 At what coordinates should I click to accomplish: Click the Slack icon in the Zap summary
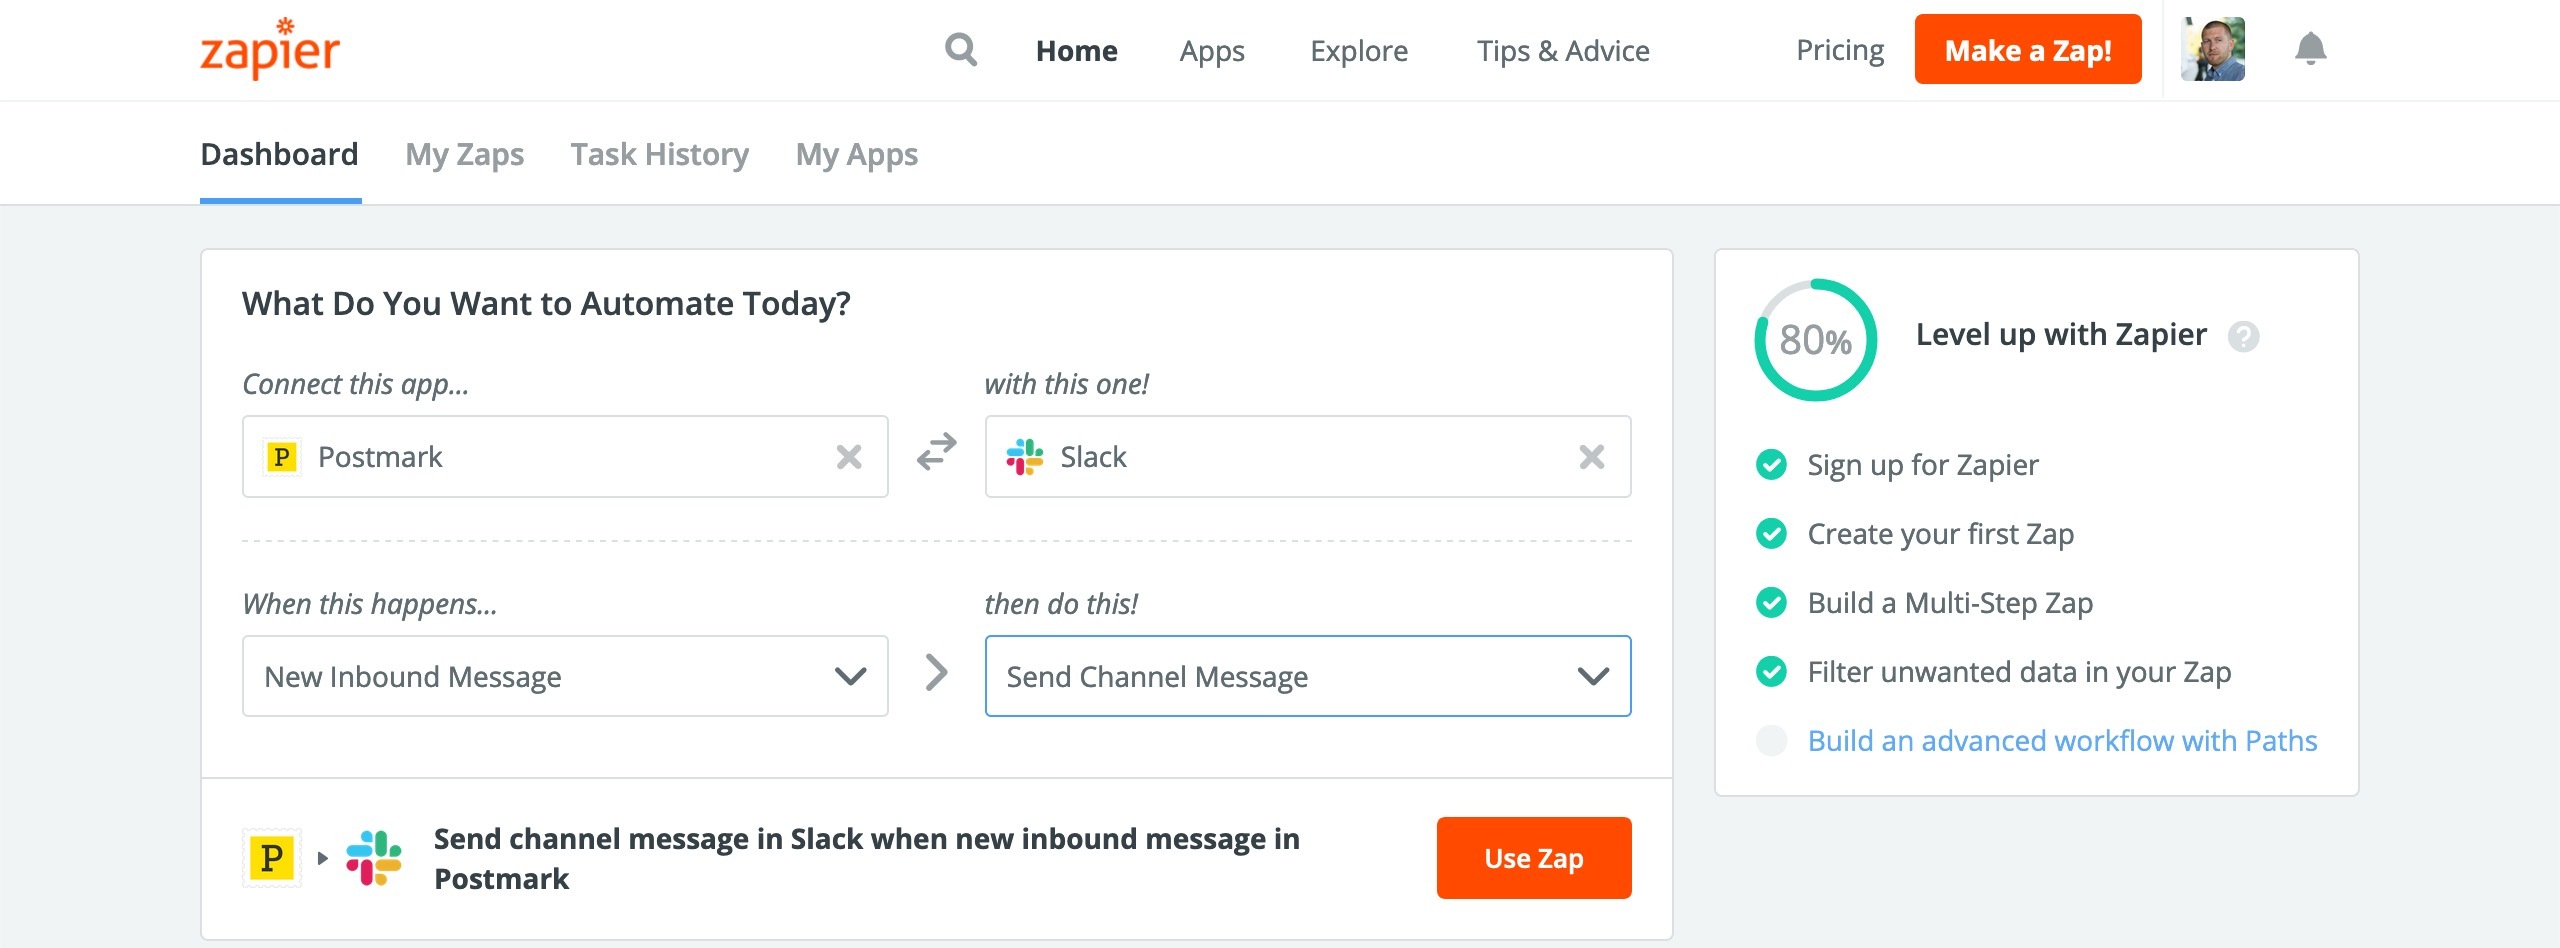[374, 858]
